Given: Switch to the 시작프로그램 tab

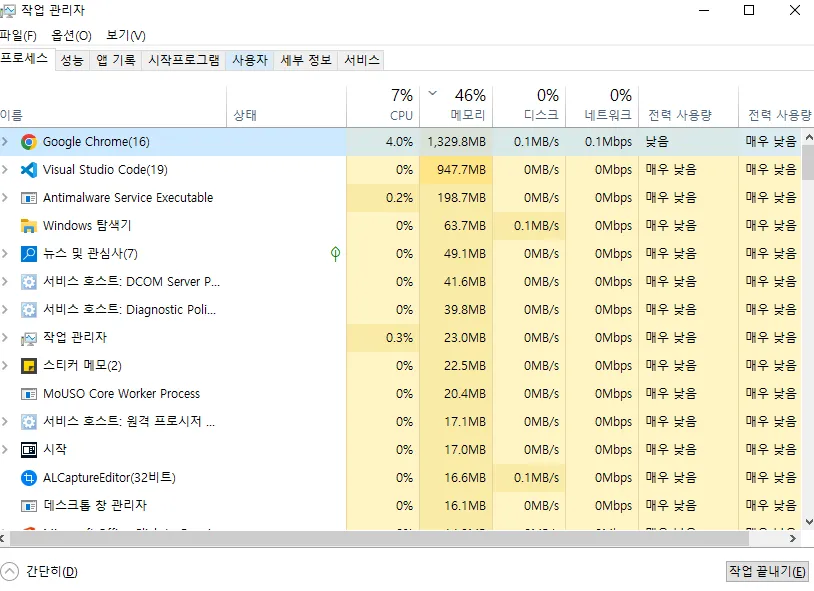Looking at the screenshot, I should coord(183,60).
